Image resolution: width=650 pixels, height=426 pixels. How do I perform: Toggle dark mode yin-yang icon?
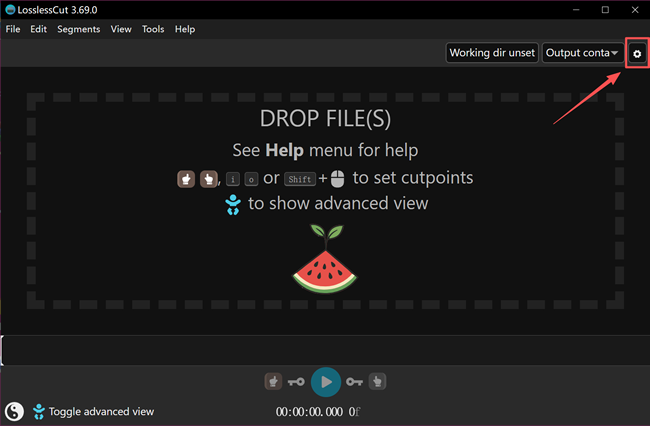(x=14, y=411)
